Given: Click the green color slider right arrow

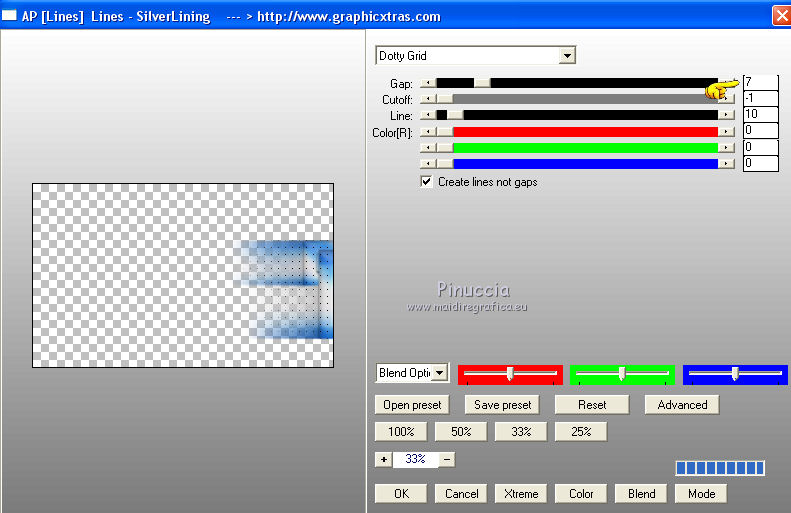Looking at the screenshot, I should tap(726, 148).
